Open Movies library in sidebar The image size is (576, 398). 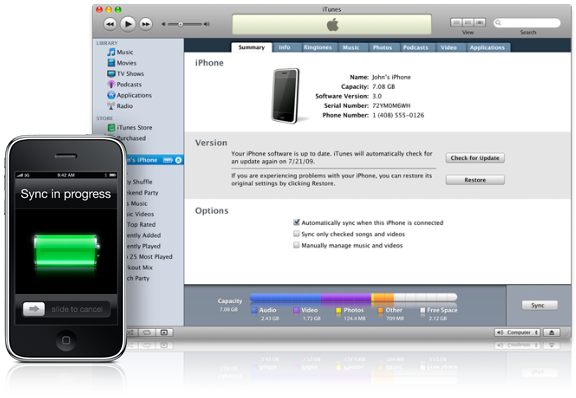click(x=122, y=63)
